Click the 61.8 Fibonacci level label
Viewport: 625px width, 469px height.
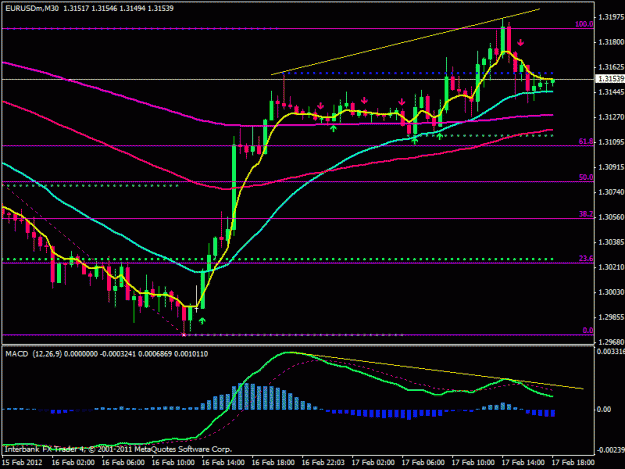click(586, 141)
